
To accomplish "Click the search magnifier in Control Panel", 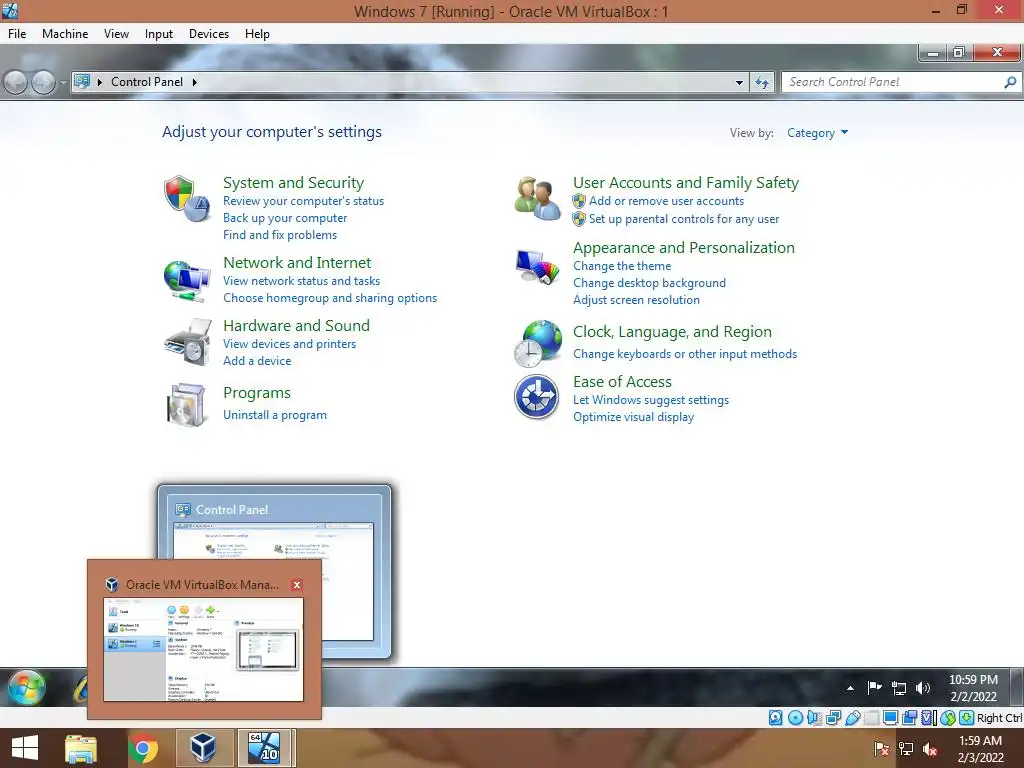I will 1010,82.
